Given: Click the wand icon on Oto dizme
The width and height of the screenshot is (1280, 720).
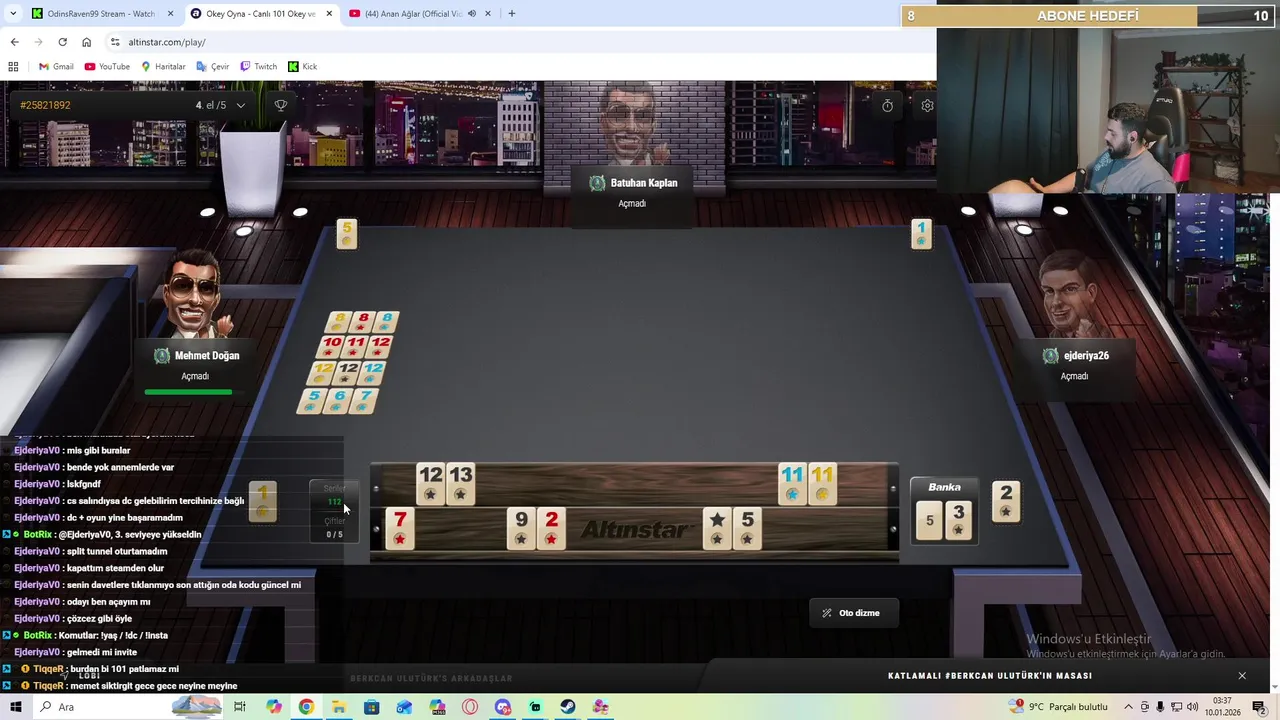Looking at the screenshot, I should (827, 613).
